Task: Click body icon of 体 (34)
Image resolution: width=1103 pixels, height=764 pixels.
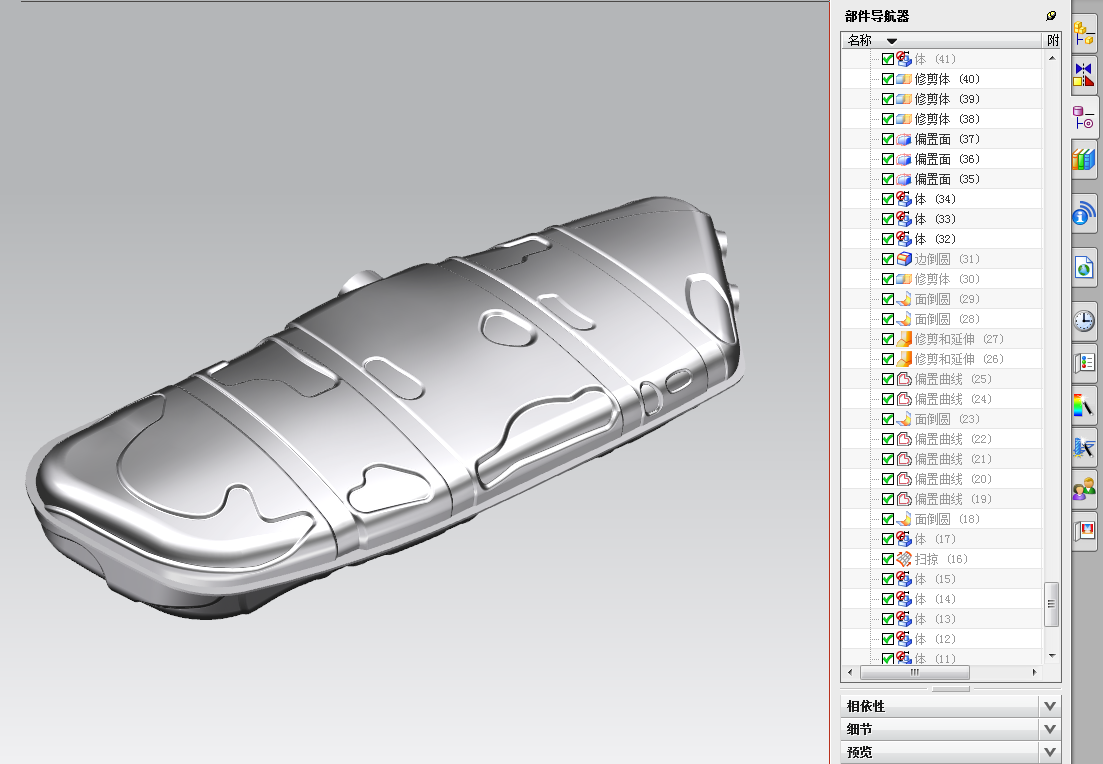Action: (904, 199)
